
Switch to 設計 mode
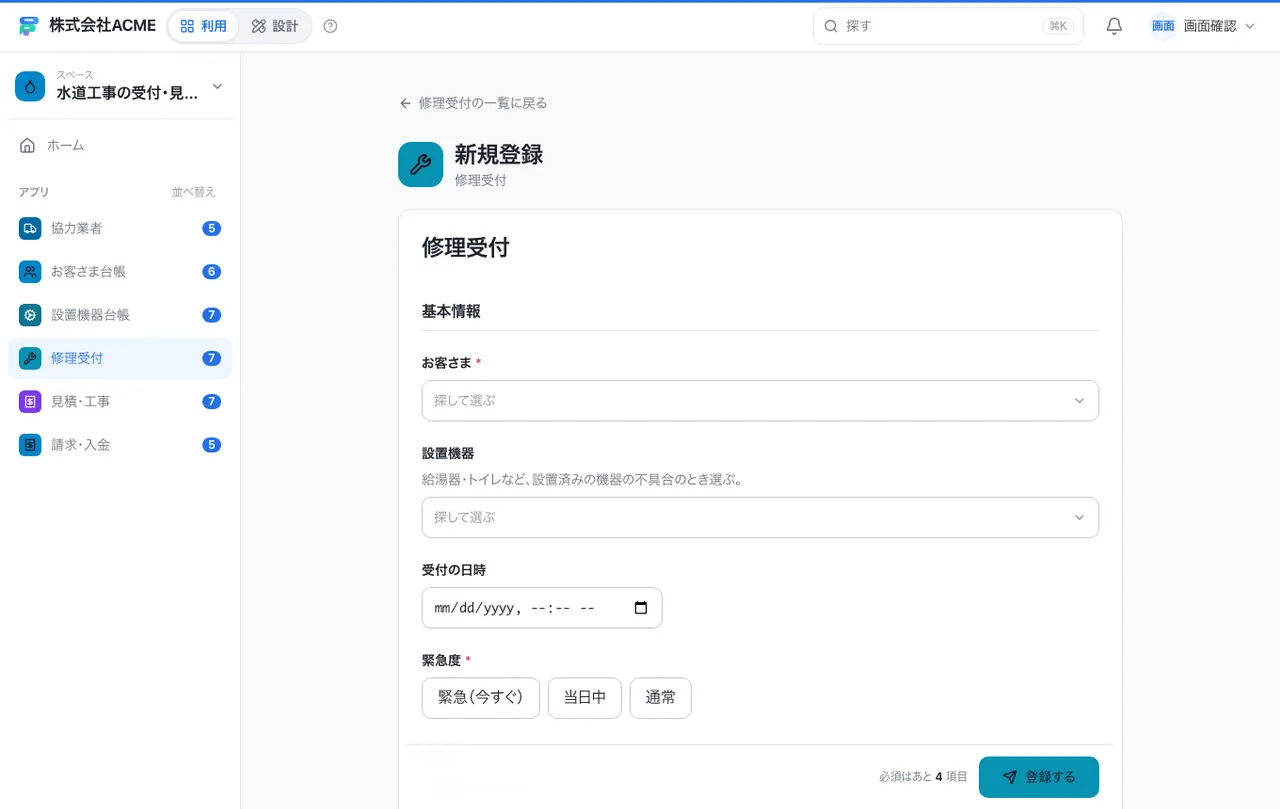(x=275, y=26)
